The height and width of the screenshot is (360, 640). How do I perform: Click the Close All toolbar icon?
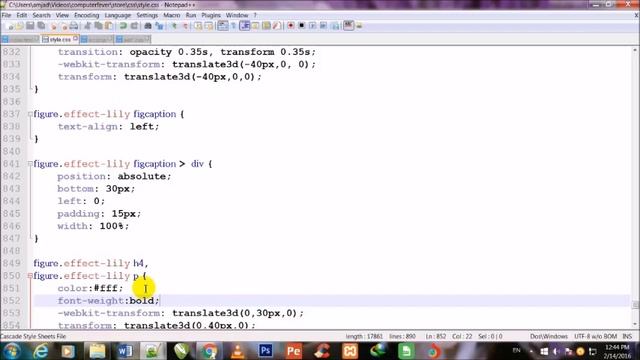point(64,26)
